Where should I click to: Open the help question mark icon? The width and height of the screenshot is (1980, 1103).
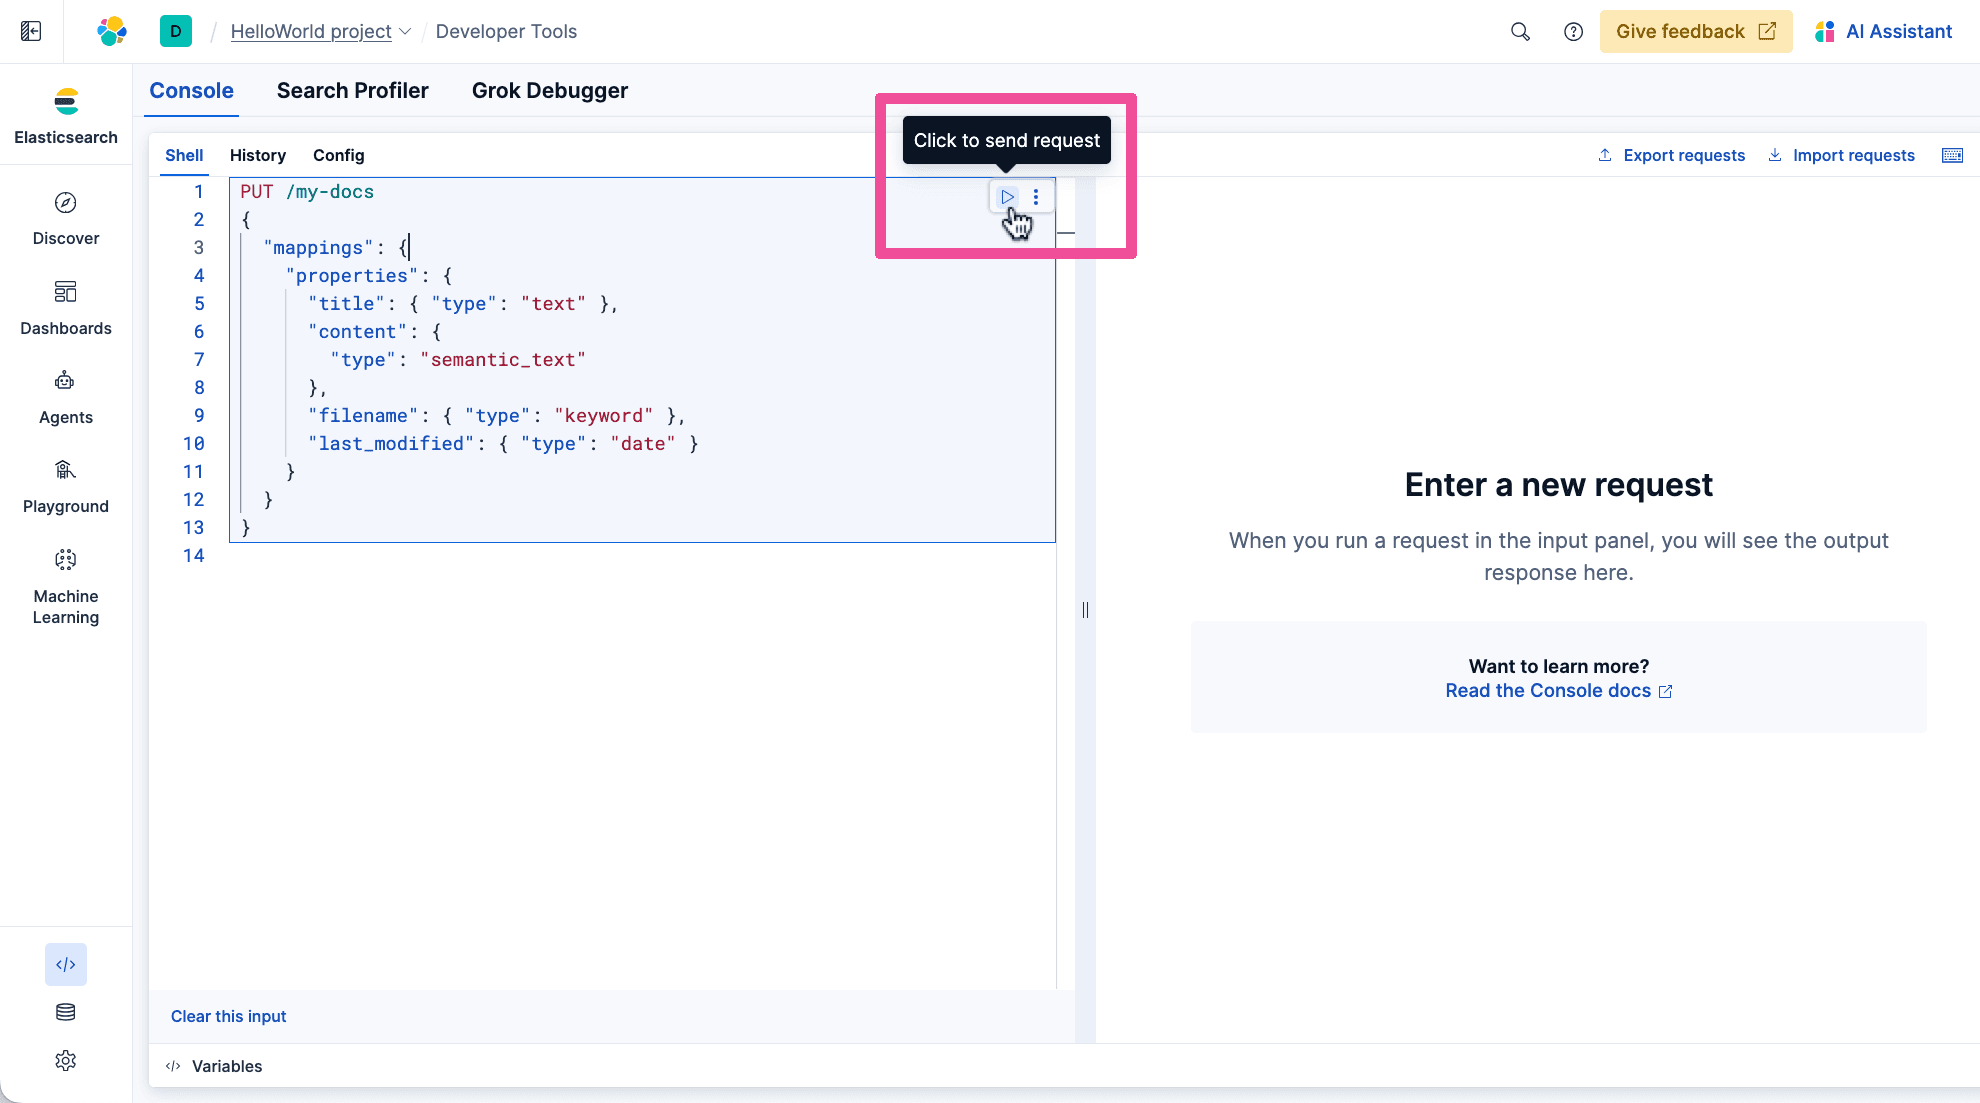pos(1573,31)
